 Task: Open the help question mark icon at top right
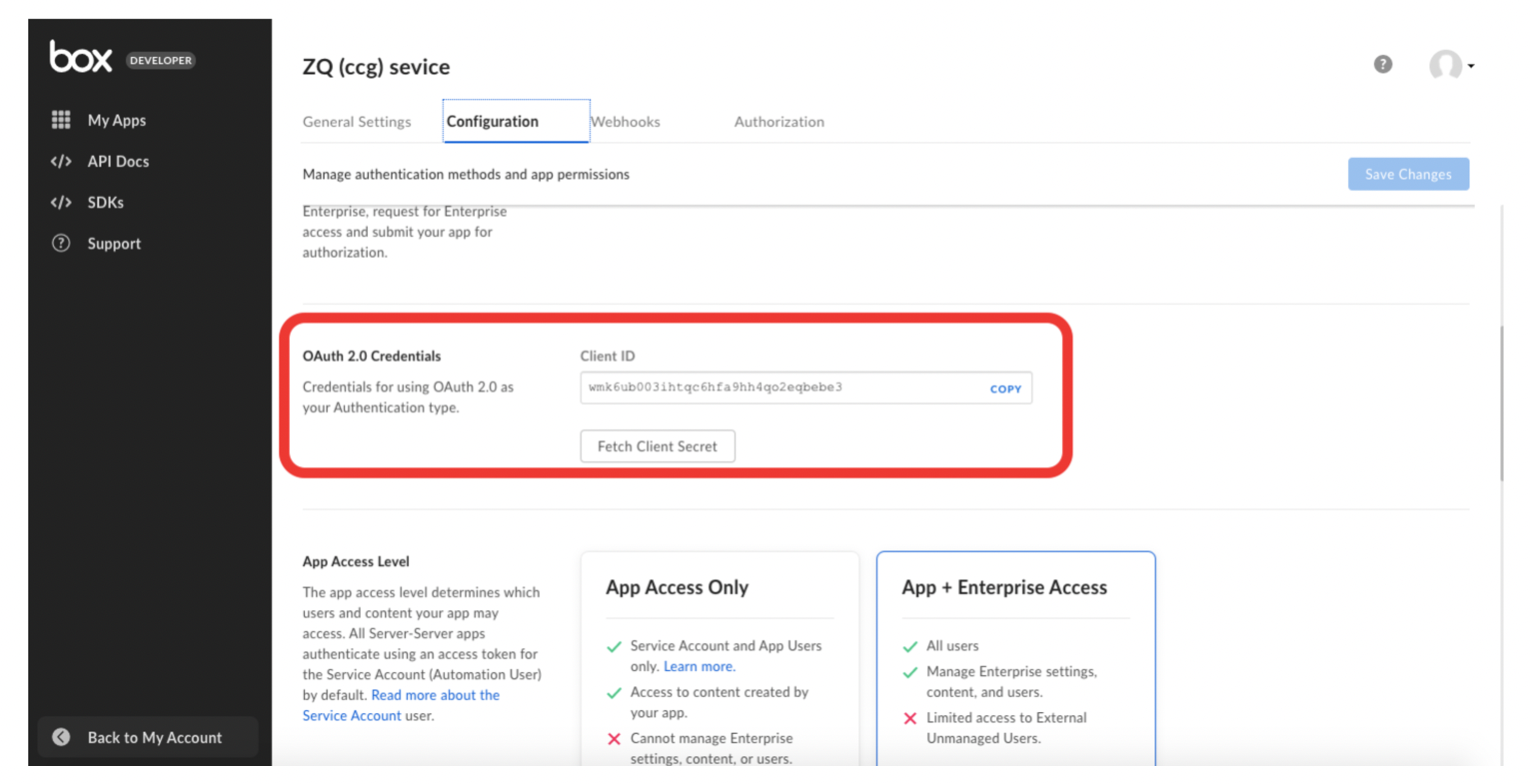(1383, 65)
